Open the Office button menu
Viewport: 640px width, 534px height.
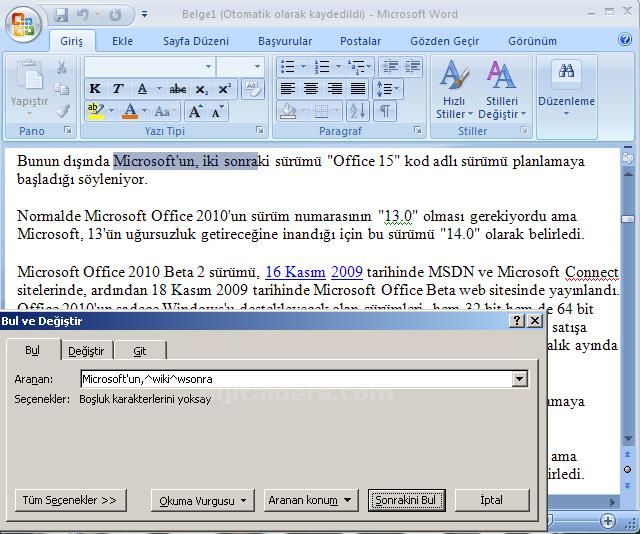(23, 25)
